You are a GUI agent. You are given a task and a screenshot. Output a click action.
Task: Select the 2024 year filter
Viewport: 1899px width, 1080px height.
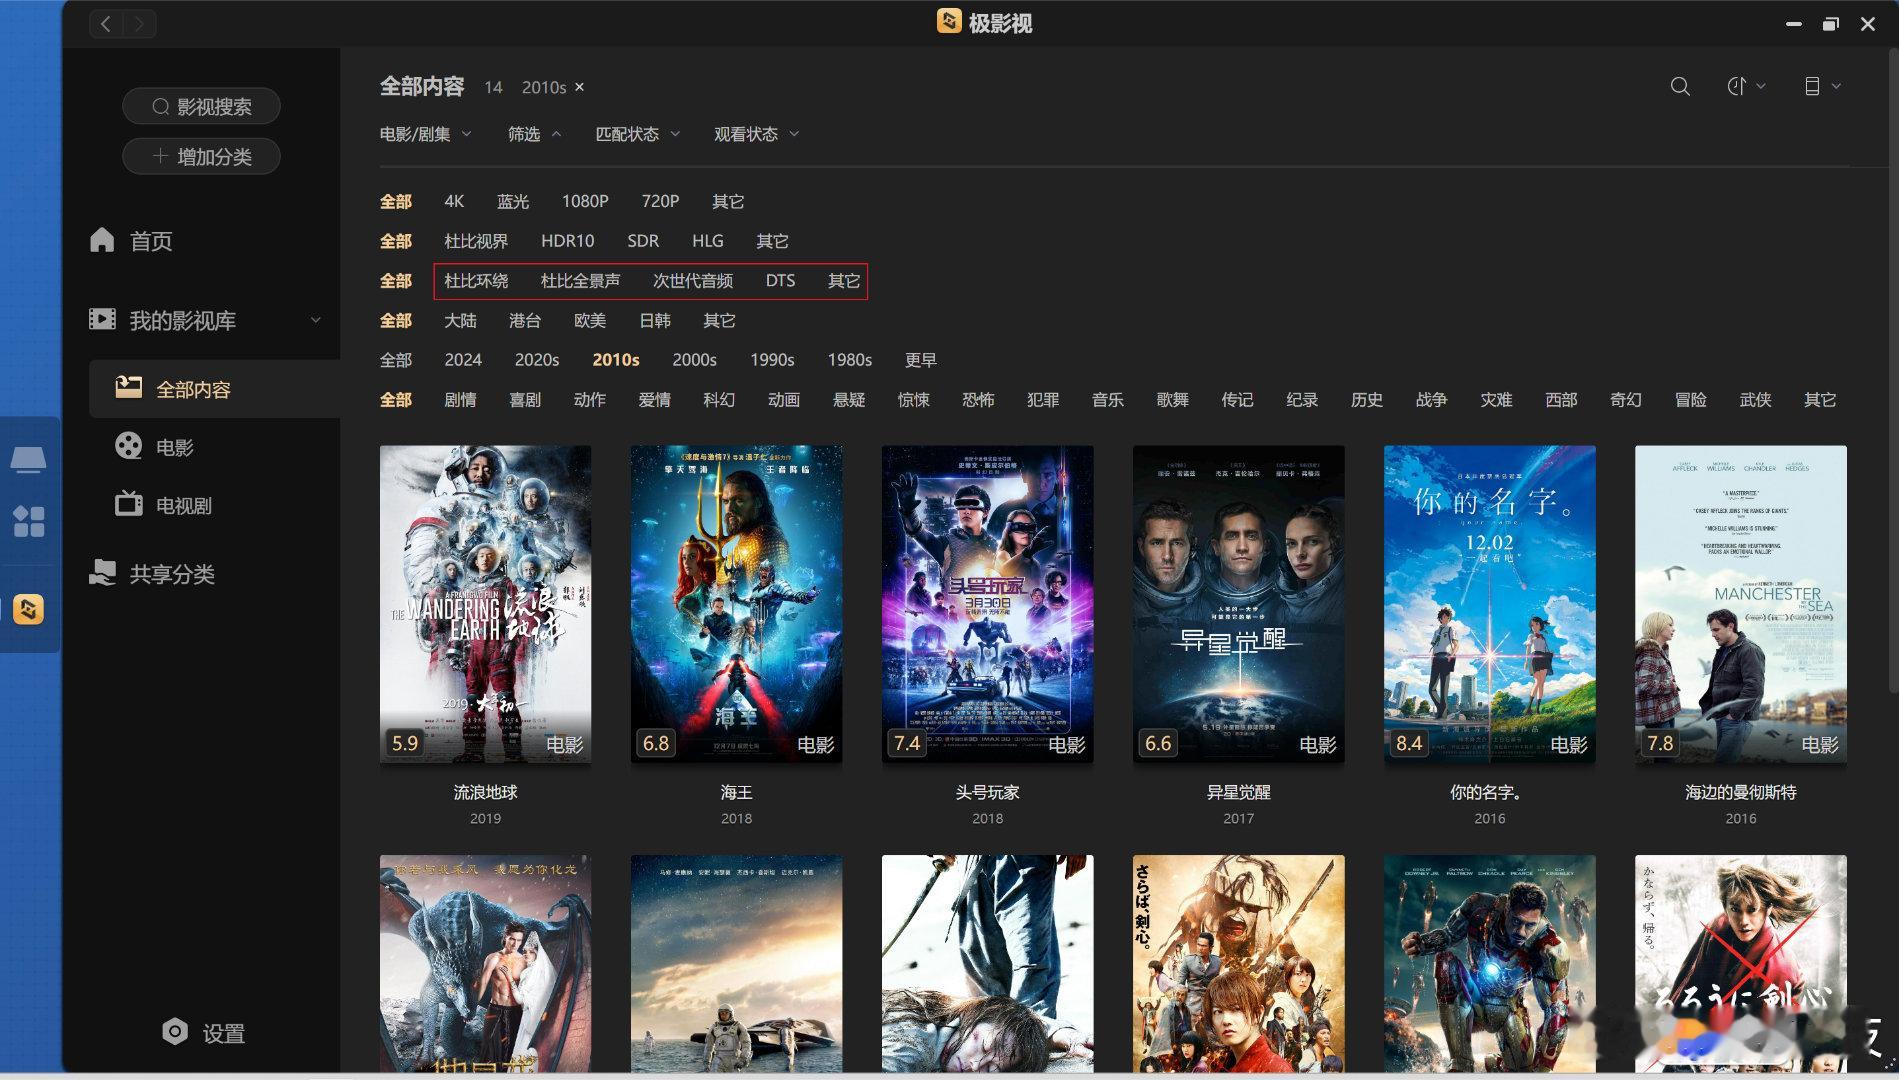point(463,360)
